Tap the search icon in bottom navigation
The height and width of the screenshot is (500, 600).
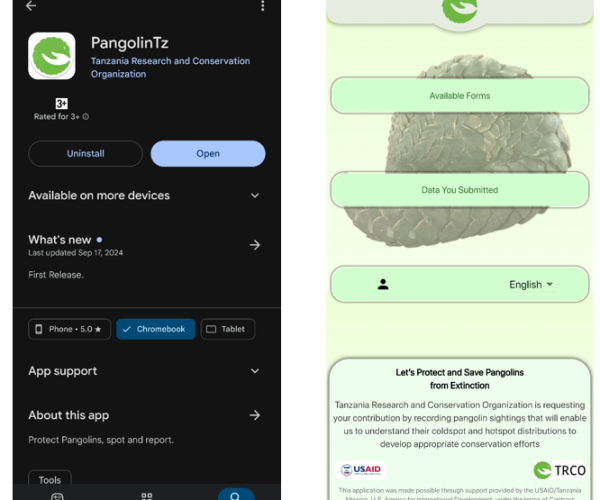coord(235,495)
